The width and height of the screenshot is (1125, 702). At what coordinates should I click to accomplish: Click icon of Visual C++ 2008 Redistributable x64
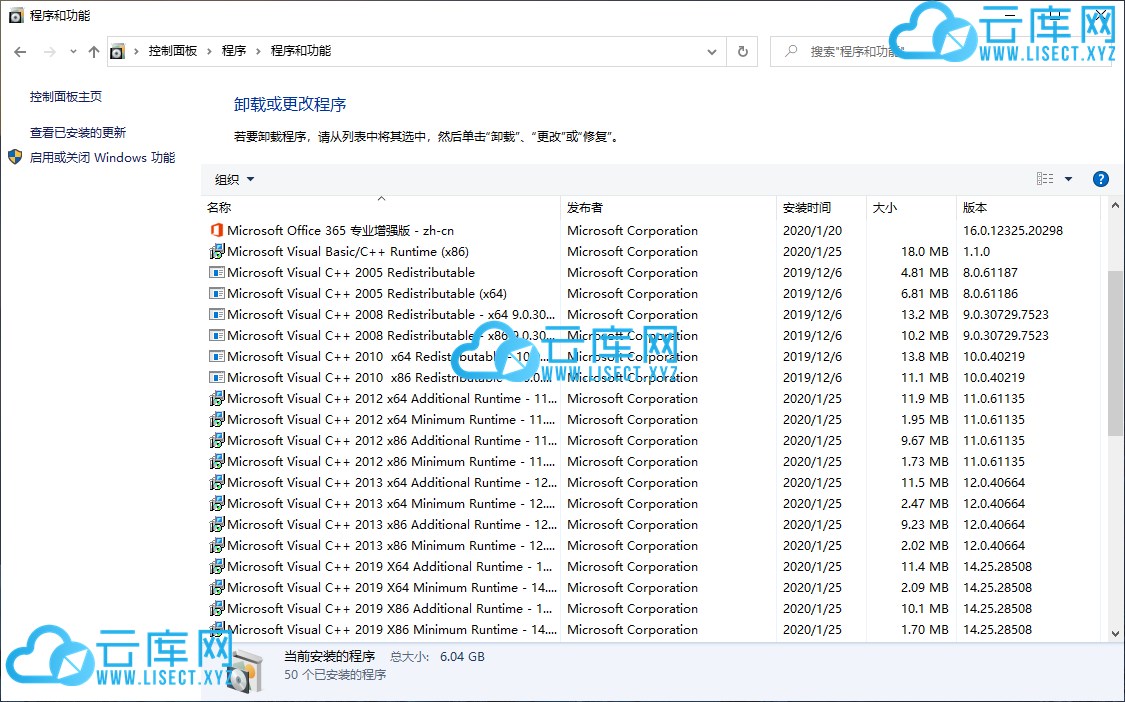tap(217, 314)
